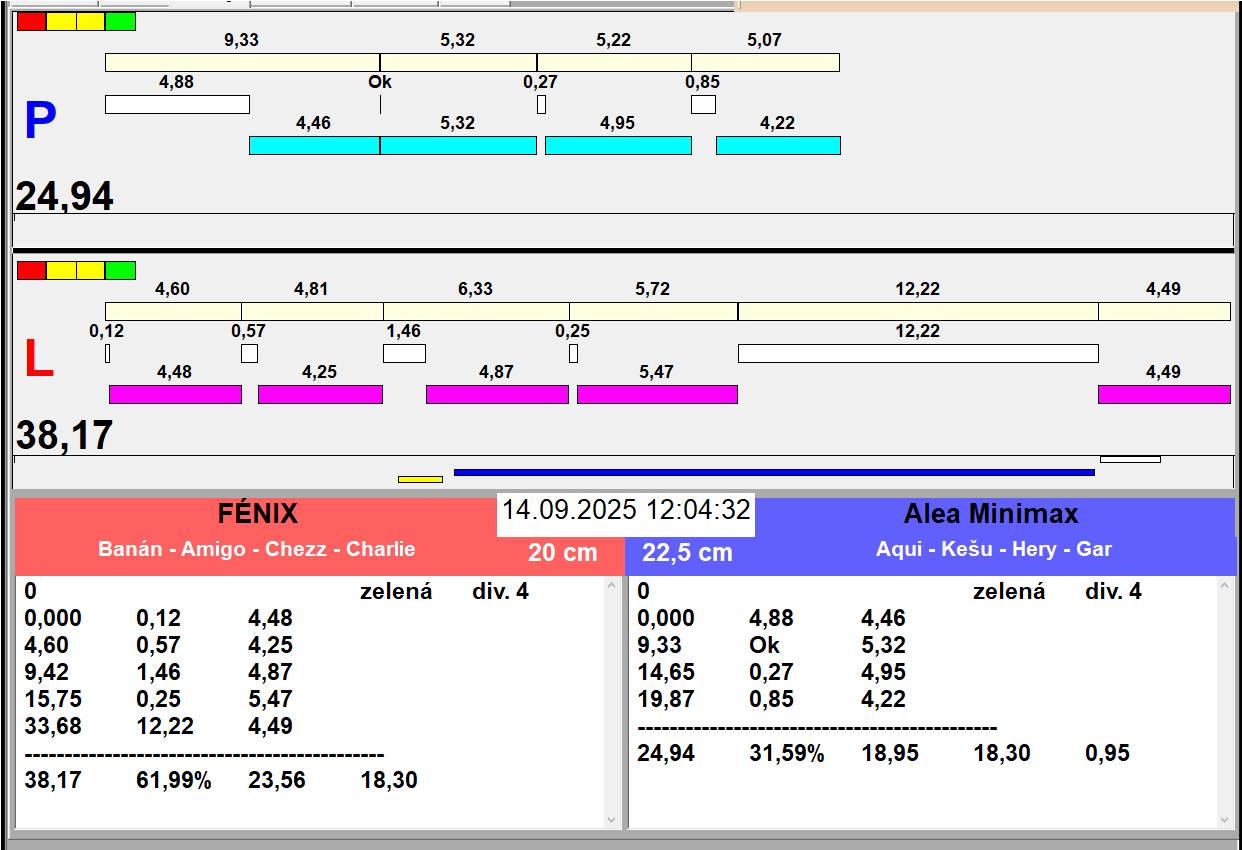Select the cyan bar labeled 4,46
The height and width of the screenshot is (850, 1242).
[314, 145]
